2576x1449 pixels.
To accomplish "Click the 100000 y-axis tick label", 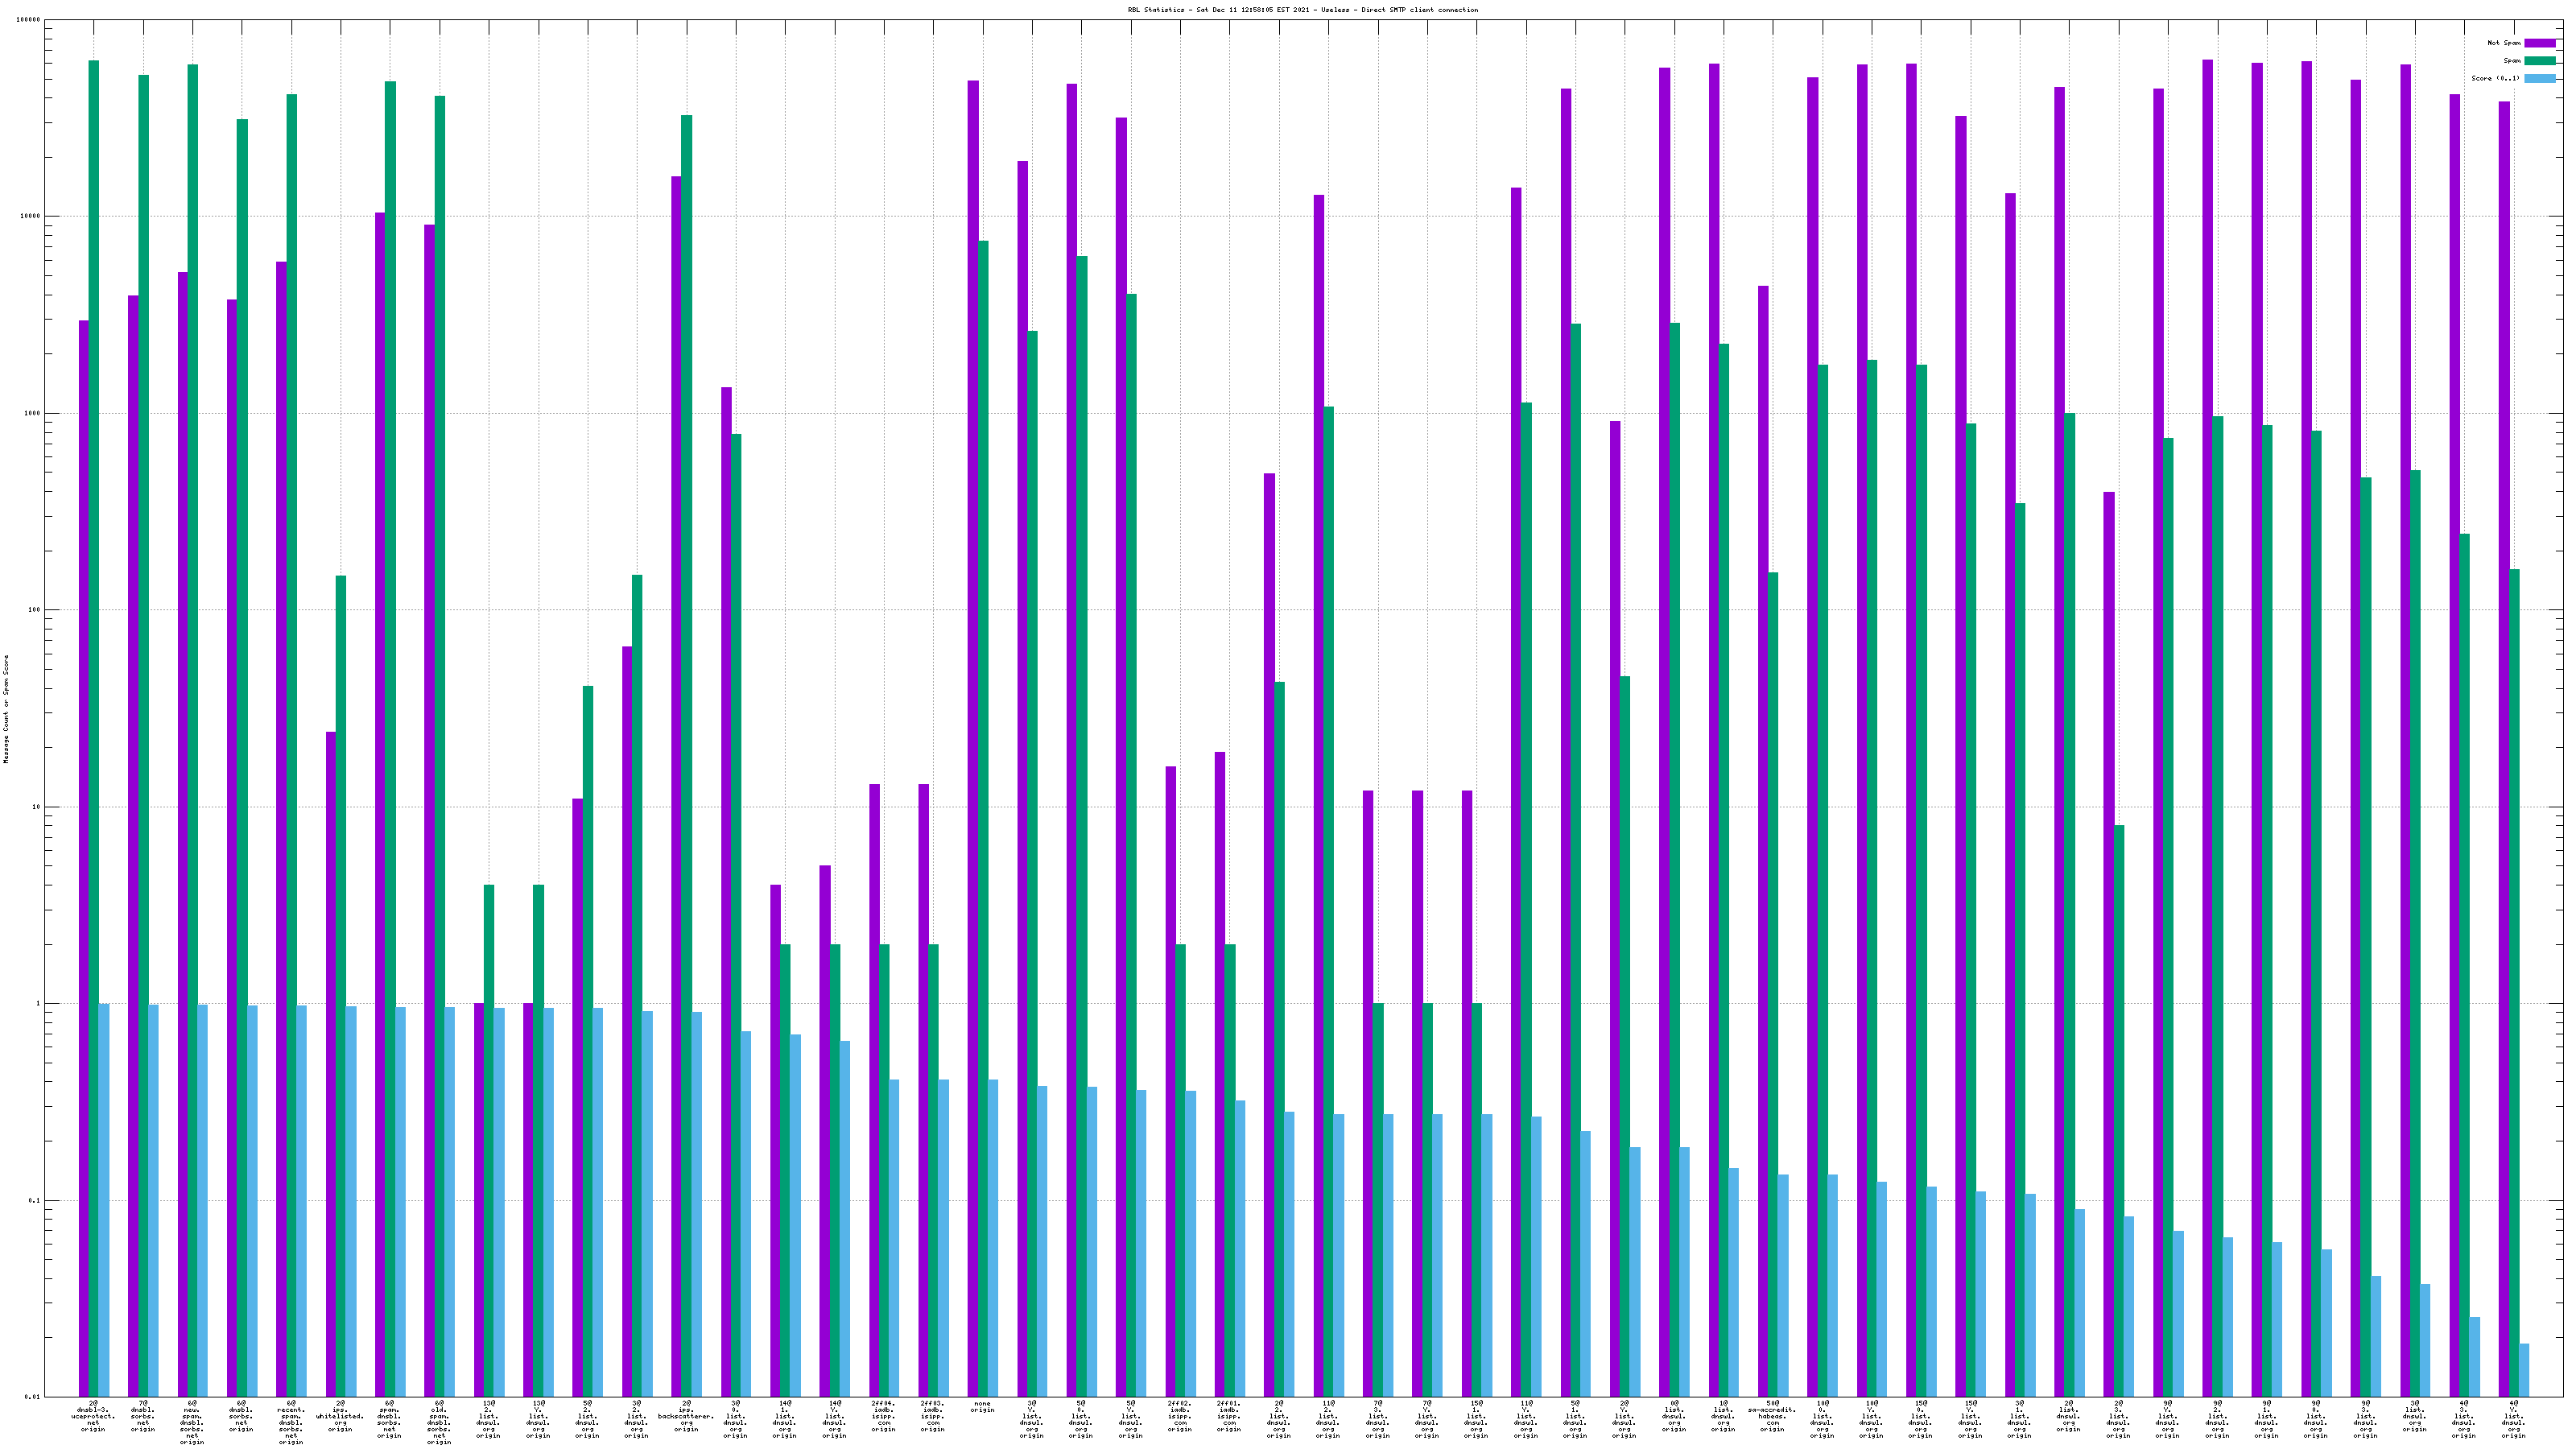I will coord(30,20).
